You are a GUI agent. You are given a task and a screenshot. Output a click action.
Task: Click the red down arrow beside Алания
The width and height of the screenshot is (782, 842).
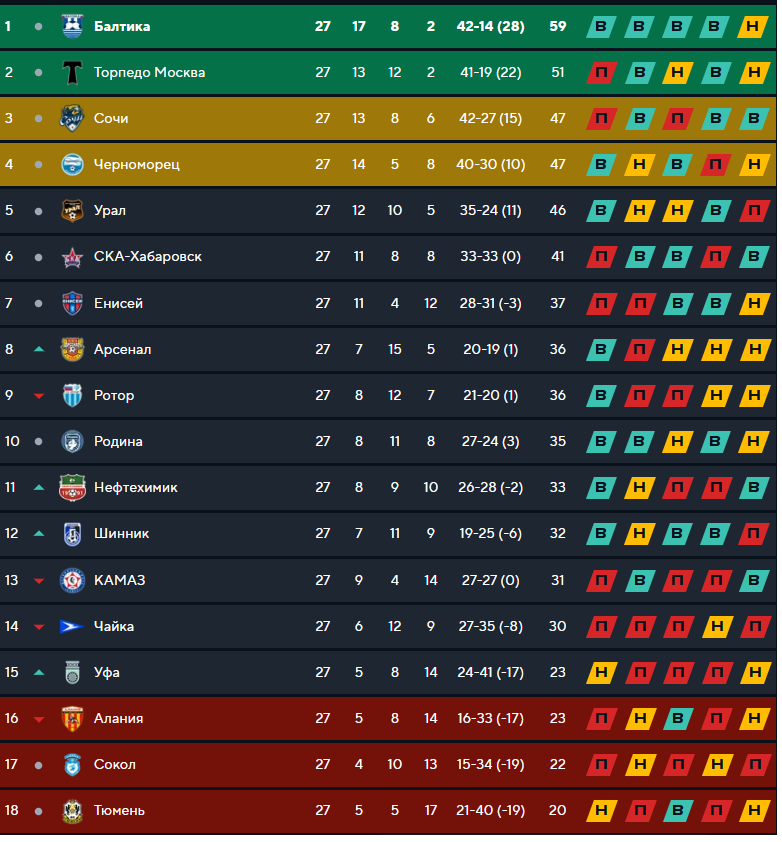click(39, 719)
